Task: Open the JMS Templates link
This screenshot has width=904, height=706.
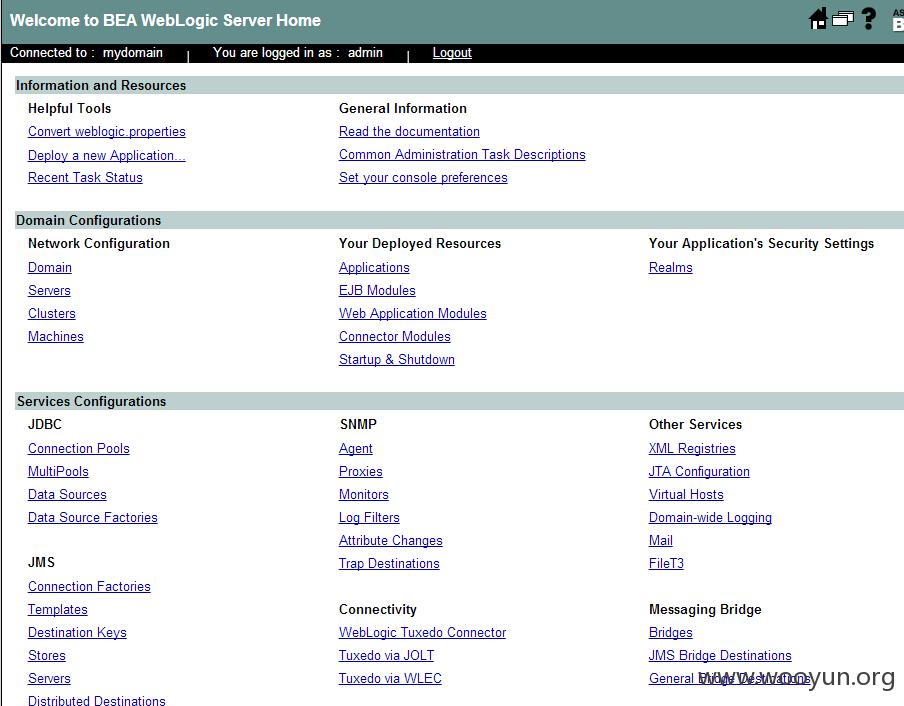Action: (58, 610)
